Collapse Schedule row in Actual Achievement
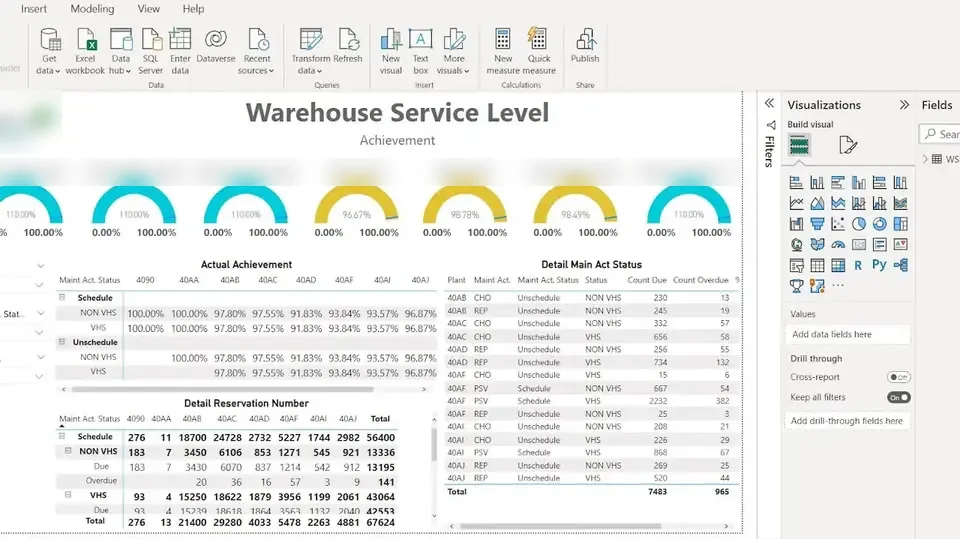 click(x=62, y=297)
